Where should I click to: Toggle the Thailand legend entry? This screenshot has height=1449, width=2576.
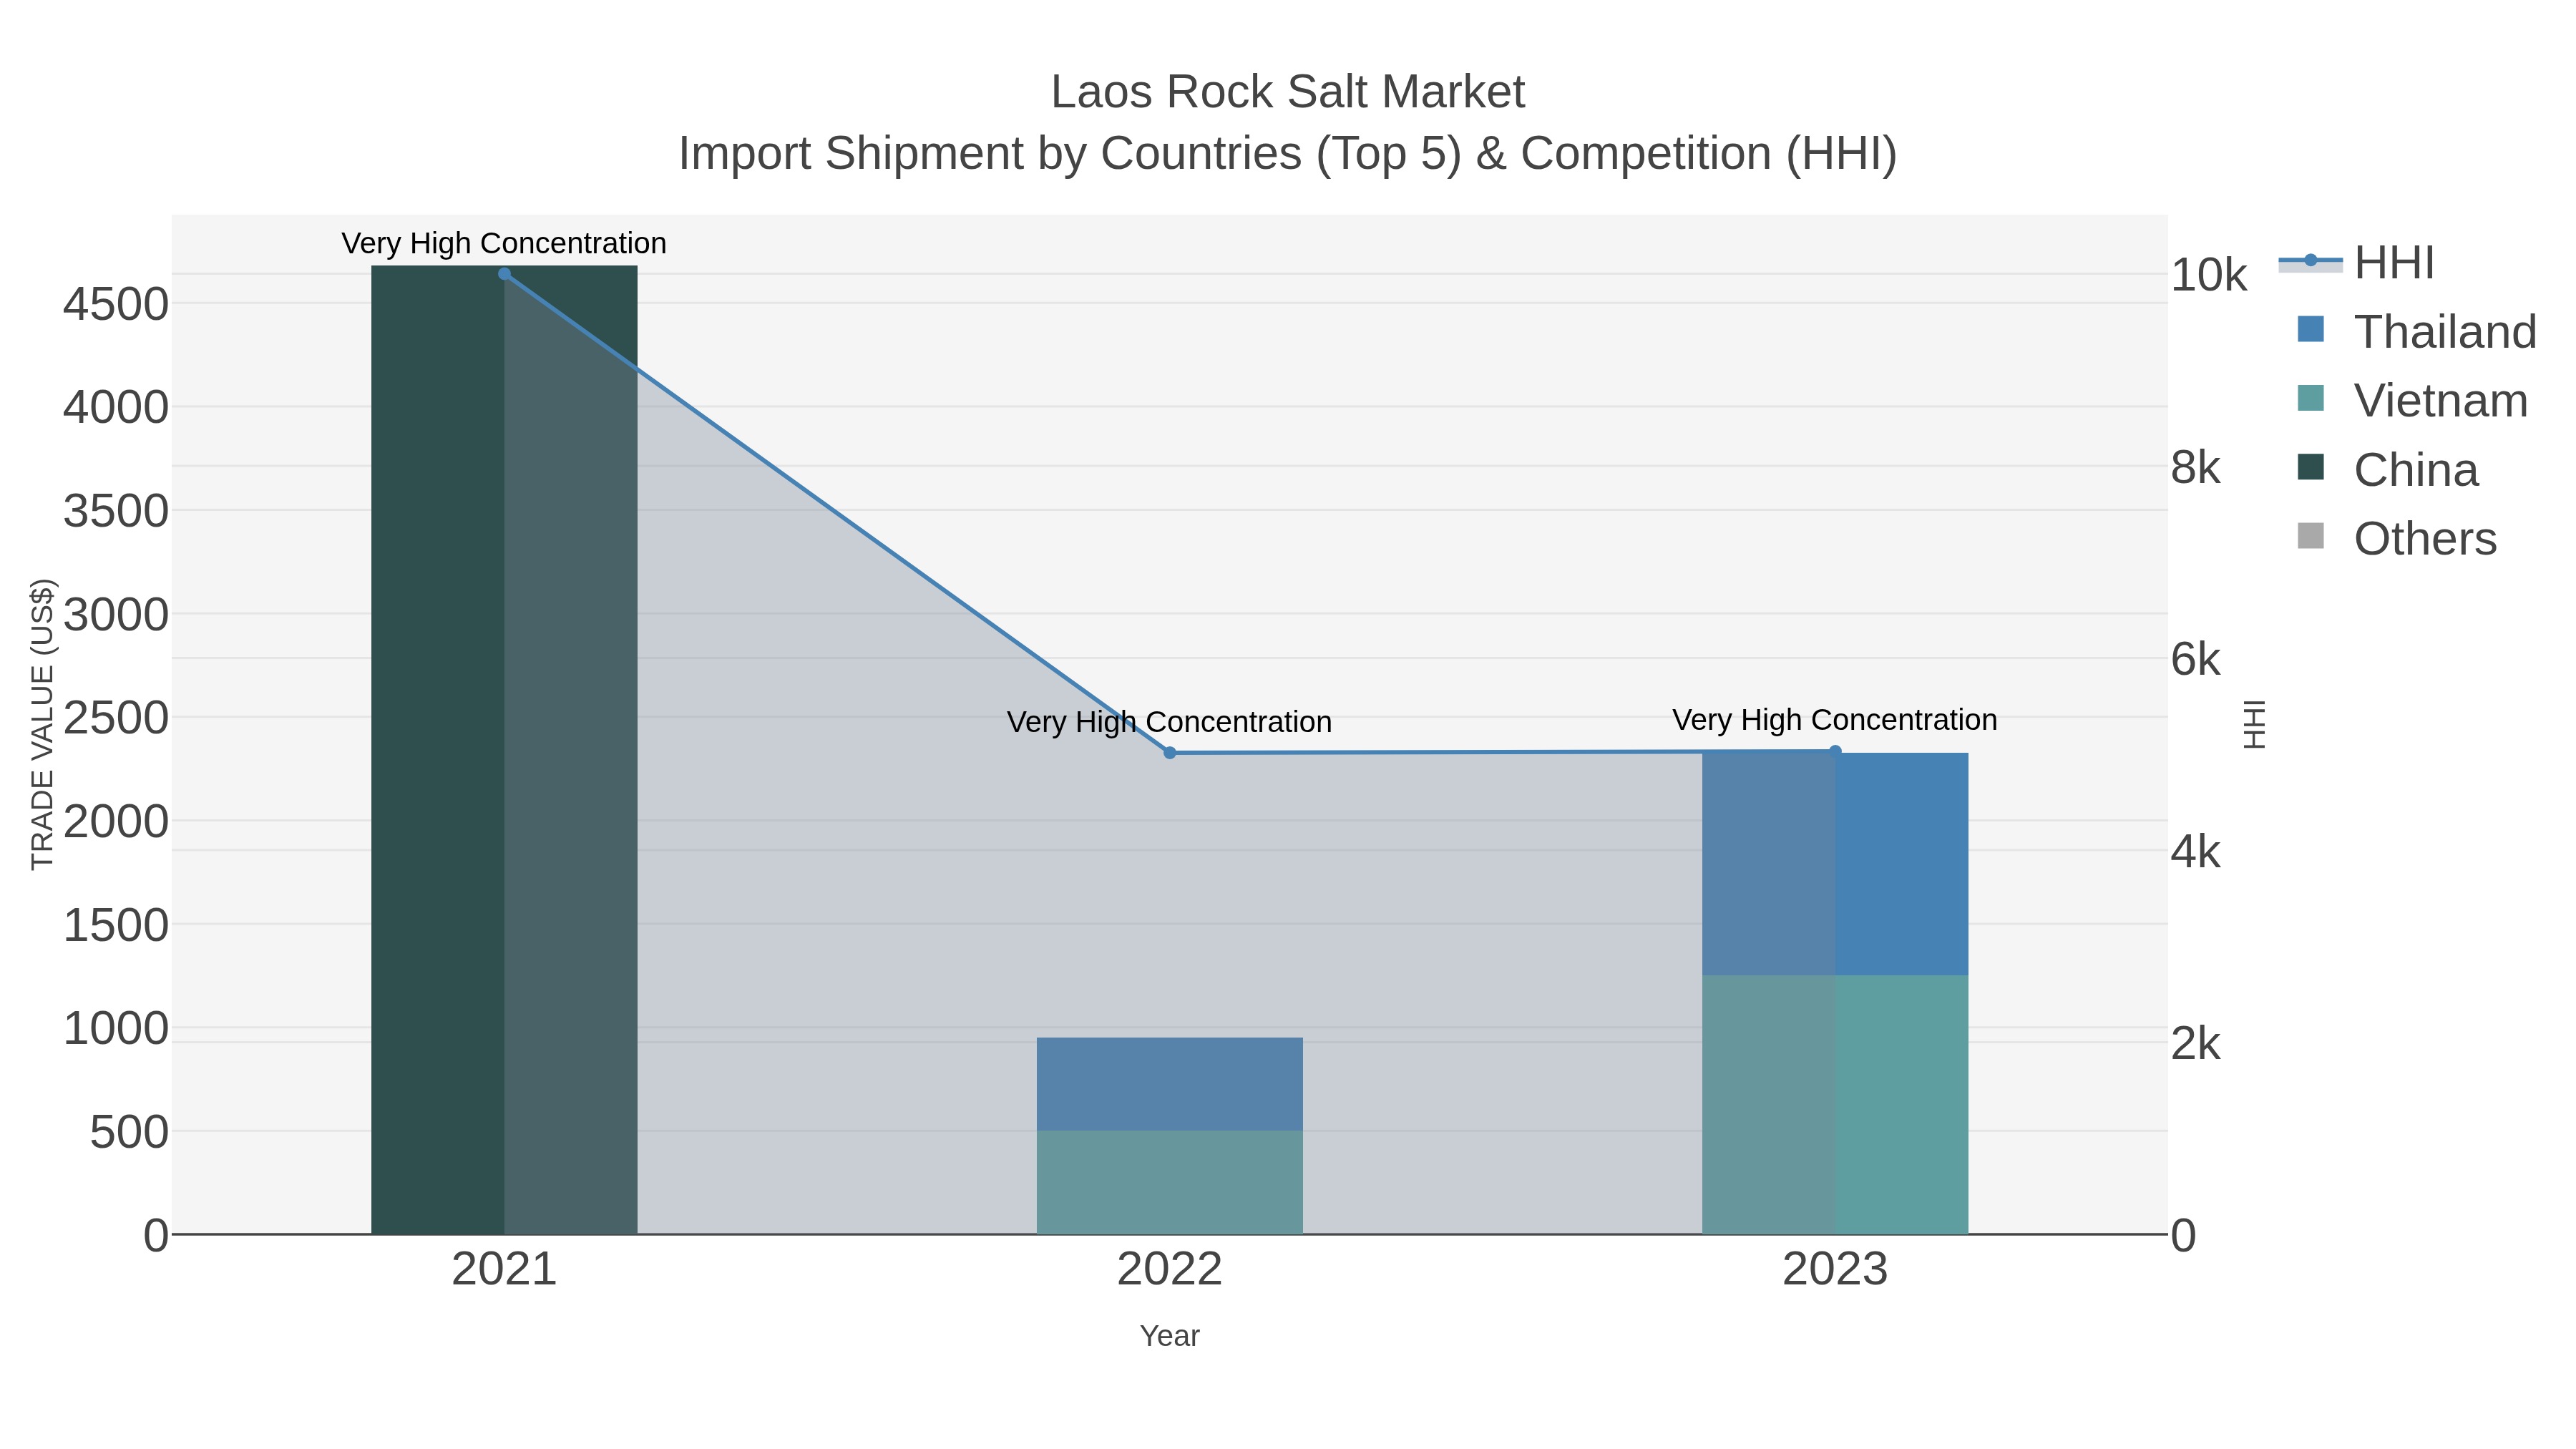2408,331
